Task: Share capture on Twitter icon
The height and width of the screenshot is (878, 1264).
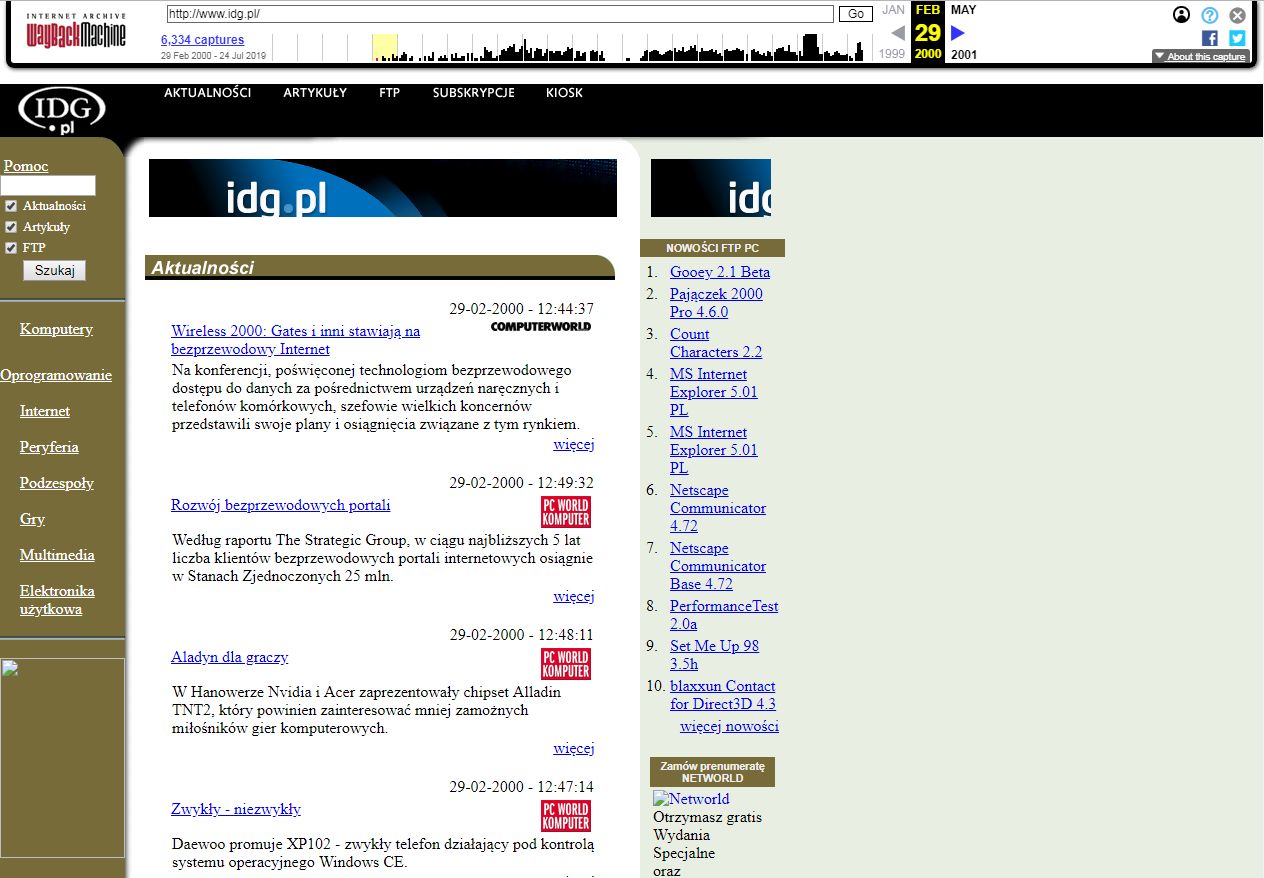Action: 1237,38
